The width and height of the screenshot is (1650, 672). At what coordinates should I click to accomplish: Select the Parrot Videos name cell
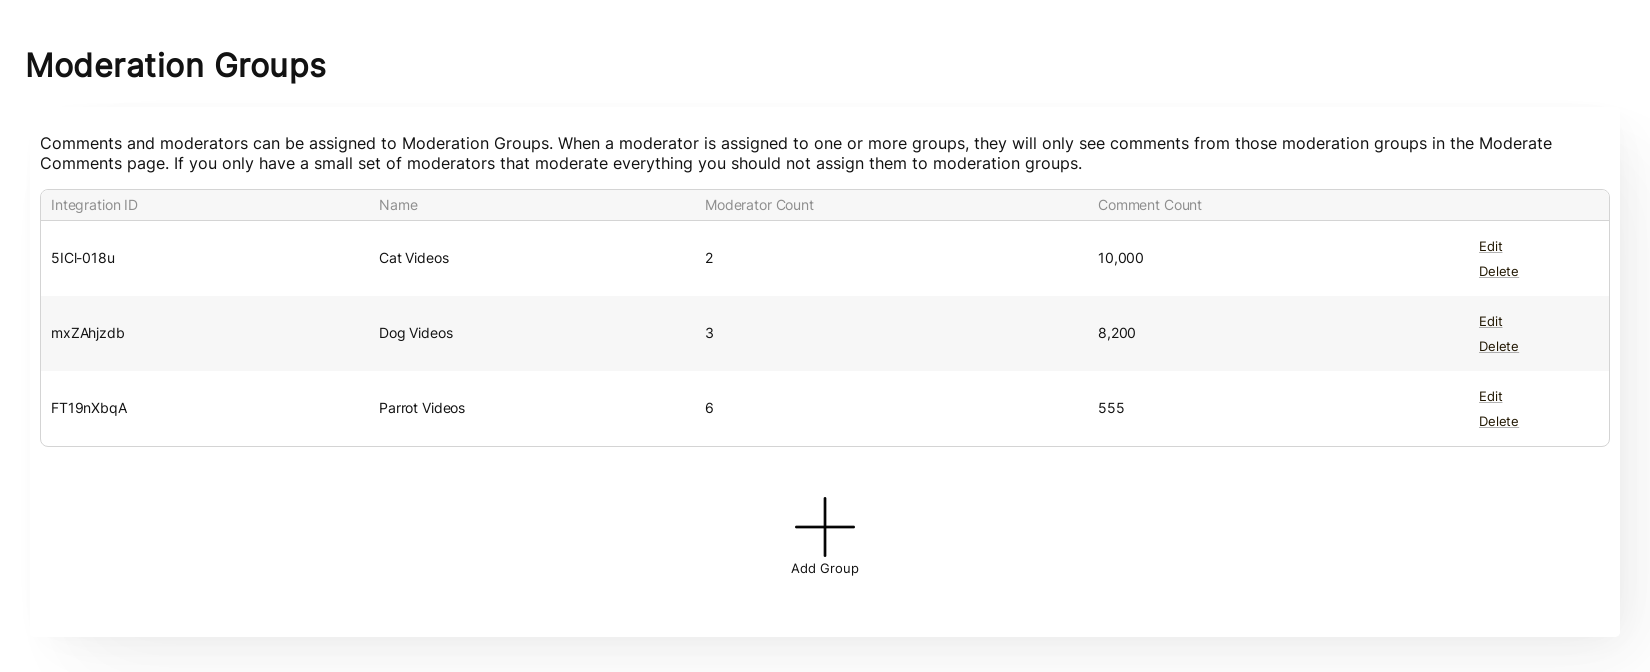click(422, 408)
